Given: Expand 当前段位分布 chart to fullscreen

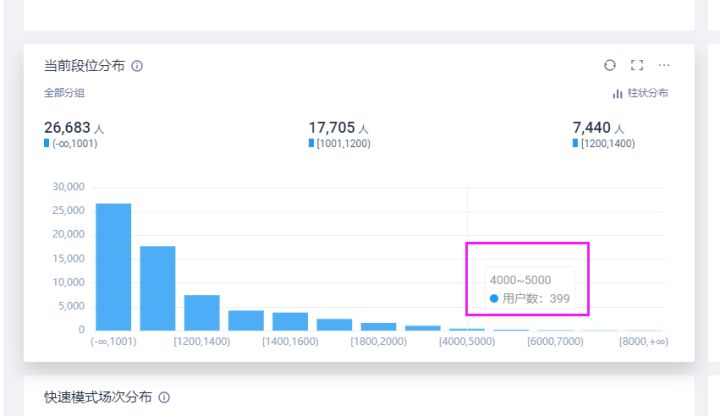Looking at the screenshot, I should coord(637,65).
